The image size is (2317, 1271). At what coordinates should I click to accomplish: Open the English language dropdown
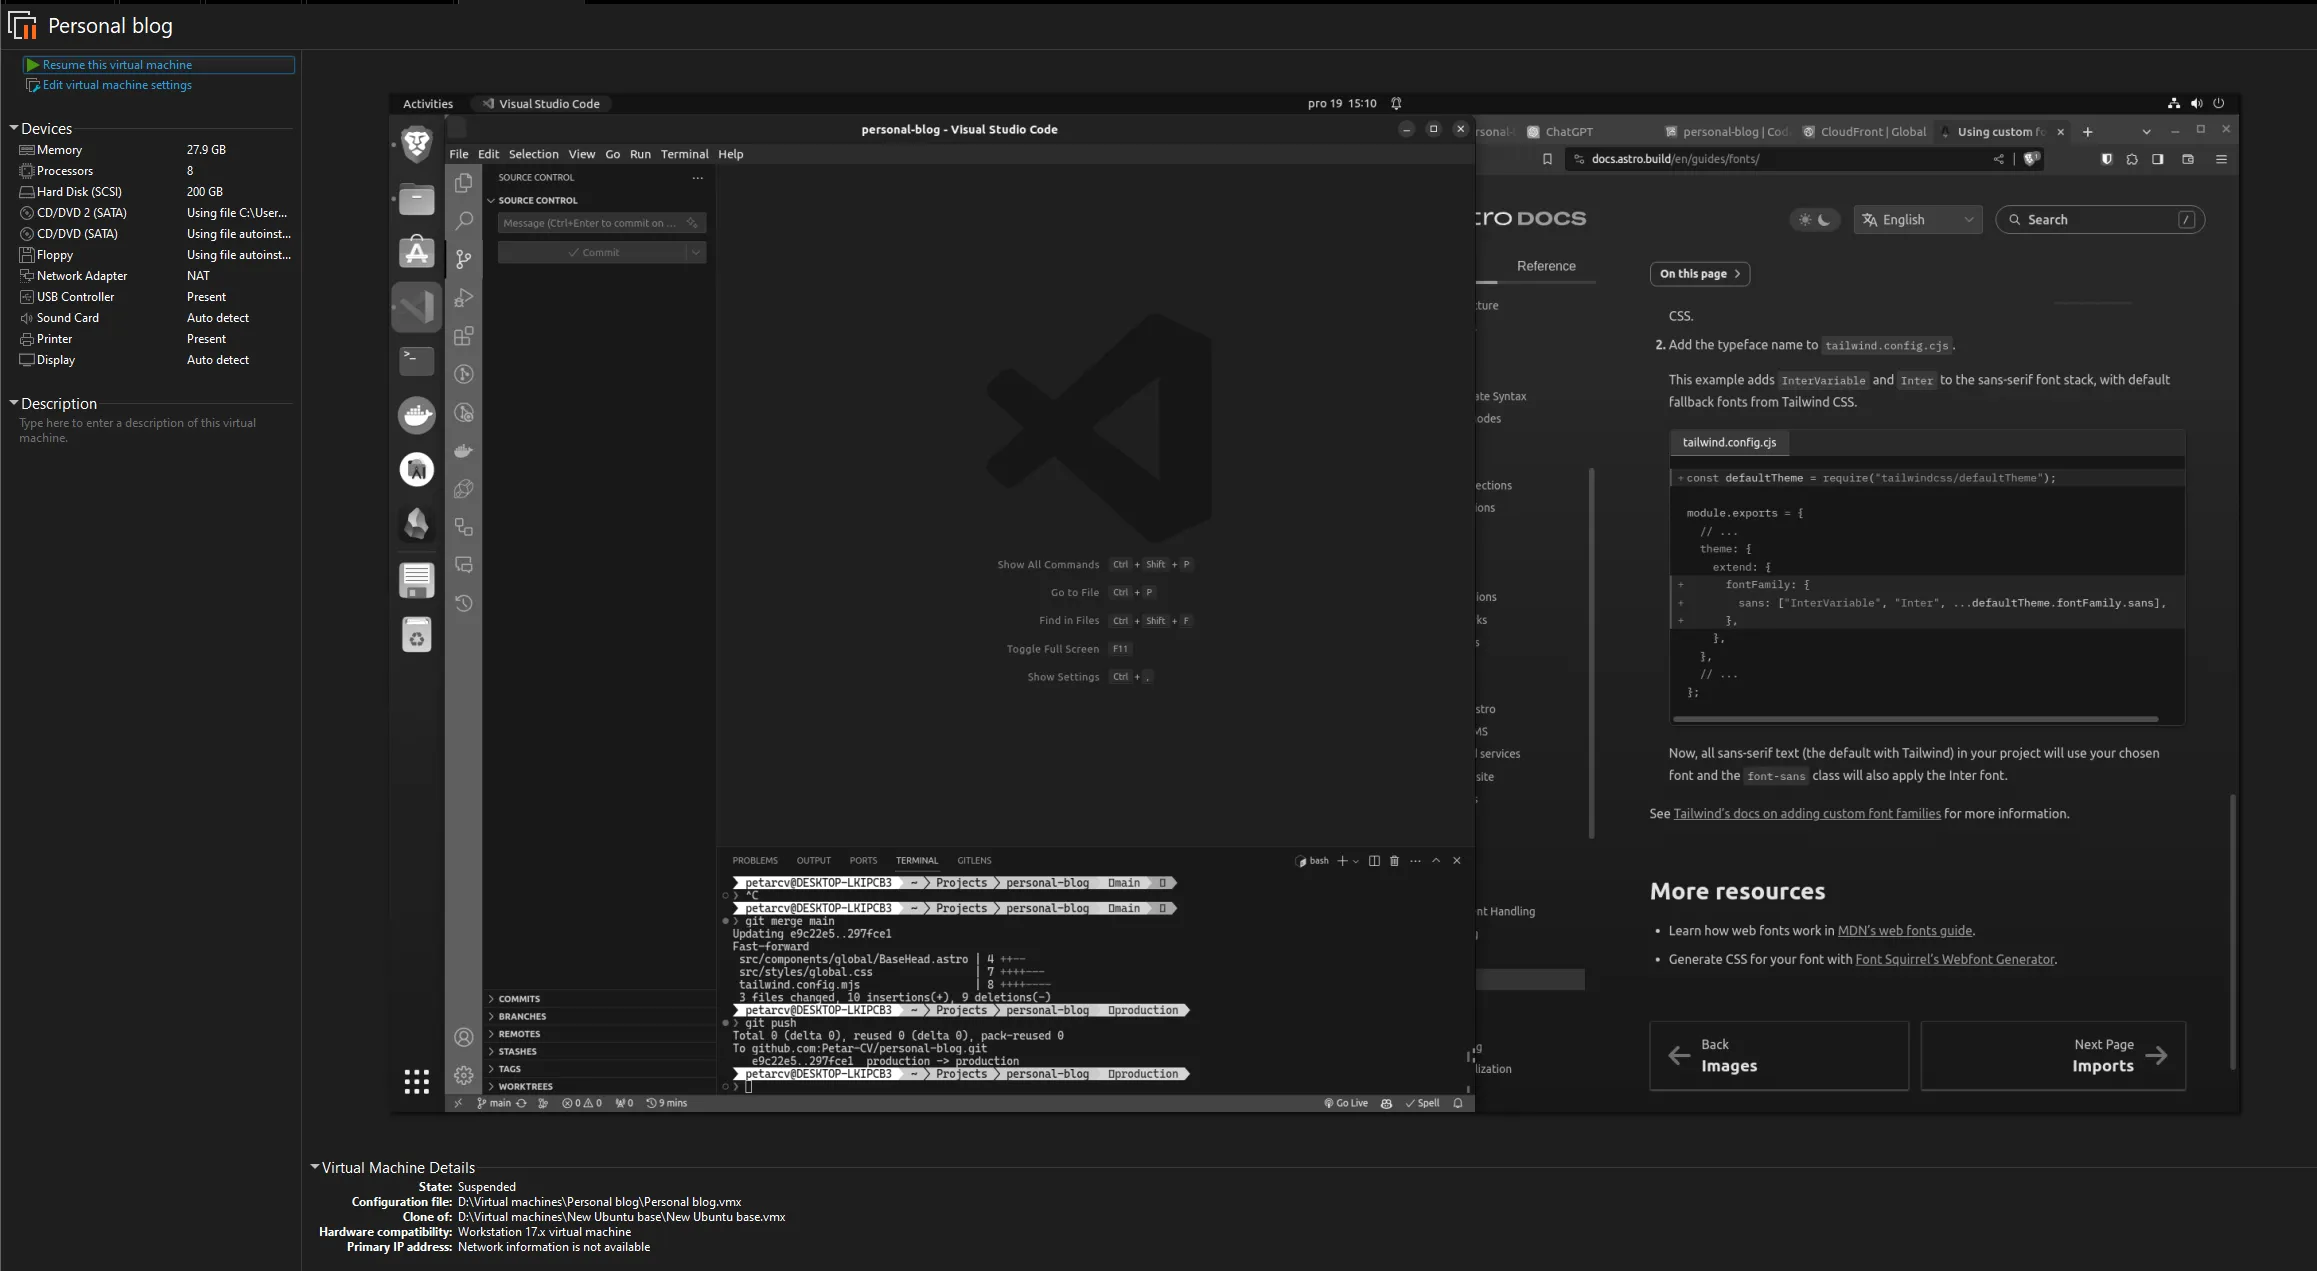[x=1917, y=220]
